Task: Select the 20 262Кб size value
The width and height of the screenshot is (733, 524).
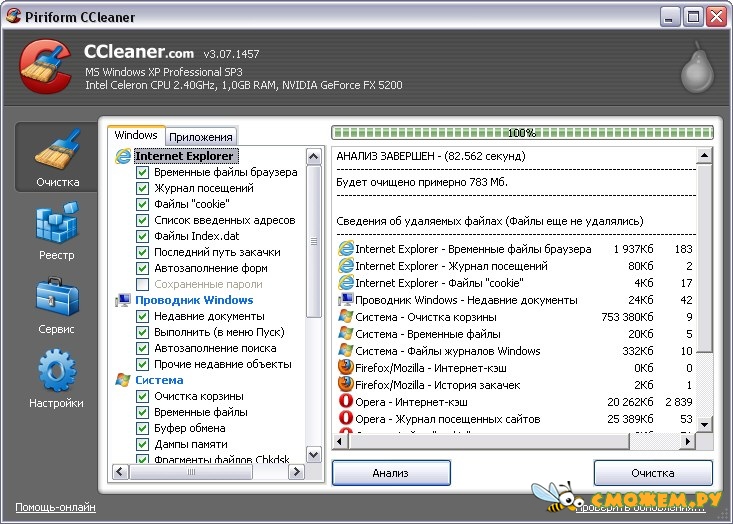Action: 630,402
